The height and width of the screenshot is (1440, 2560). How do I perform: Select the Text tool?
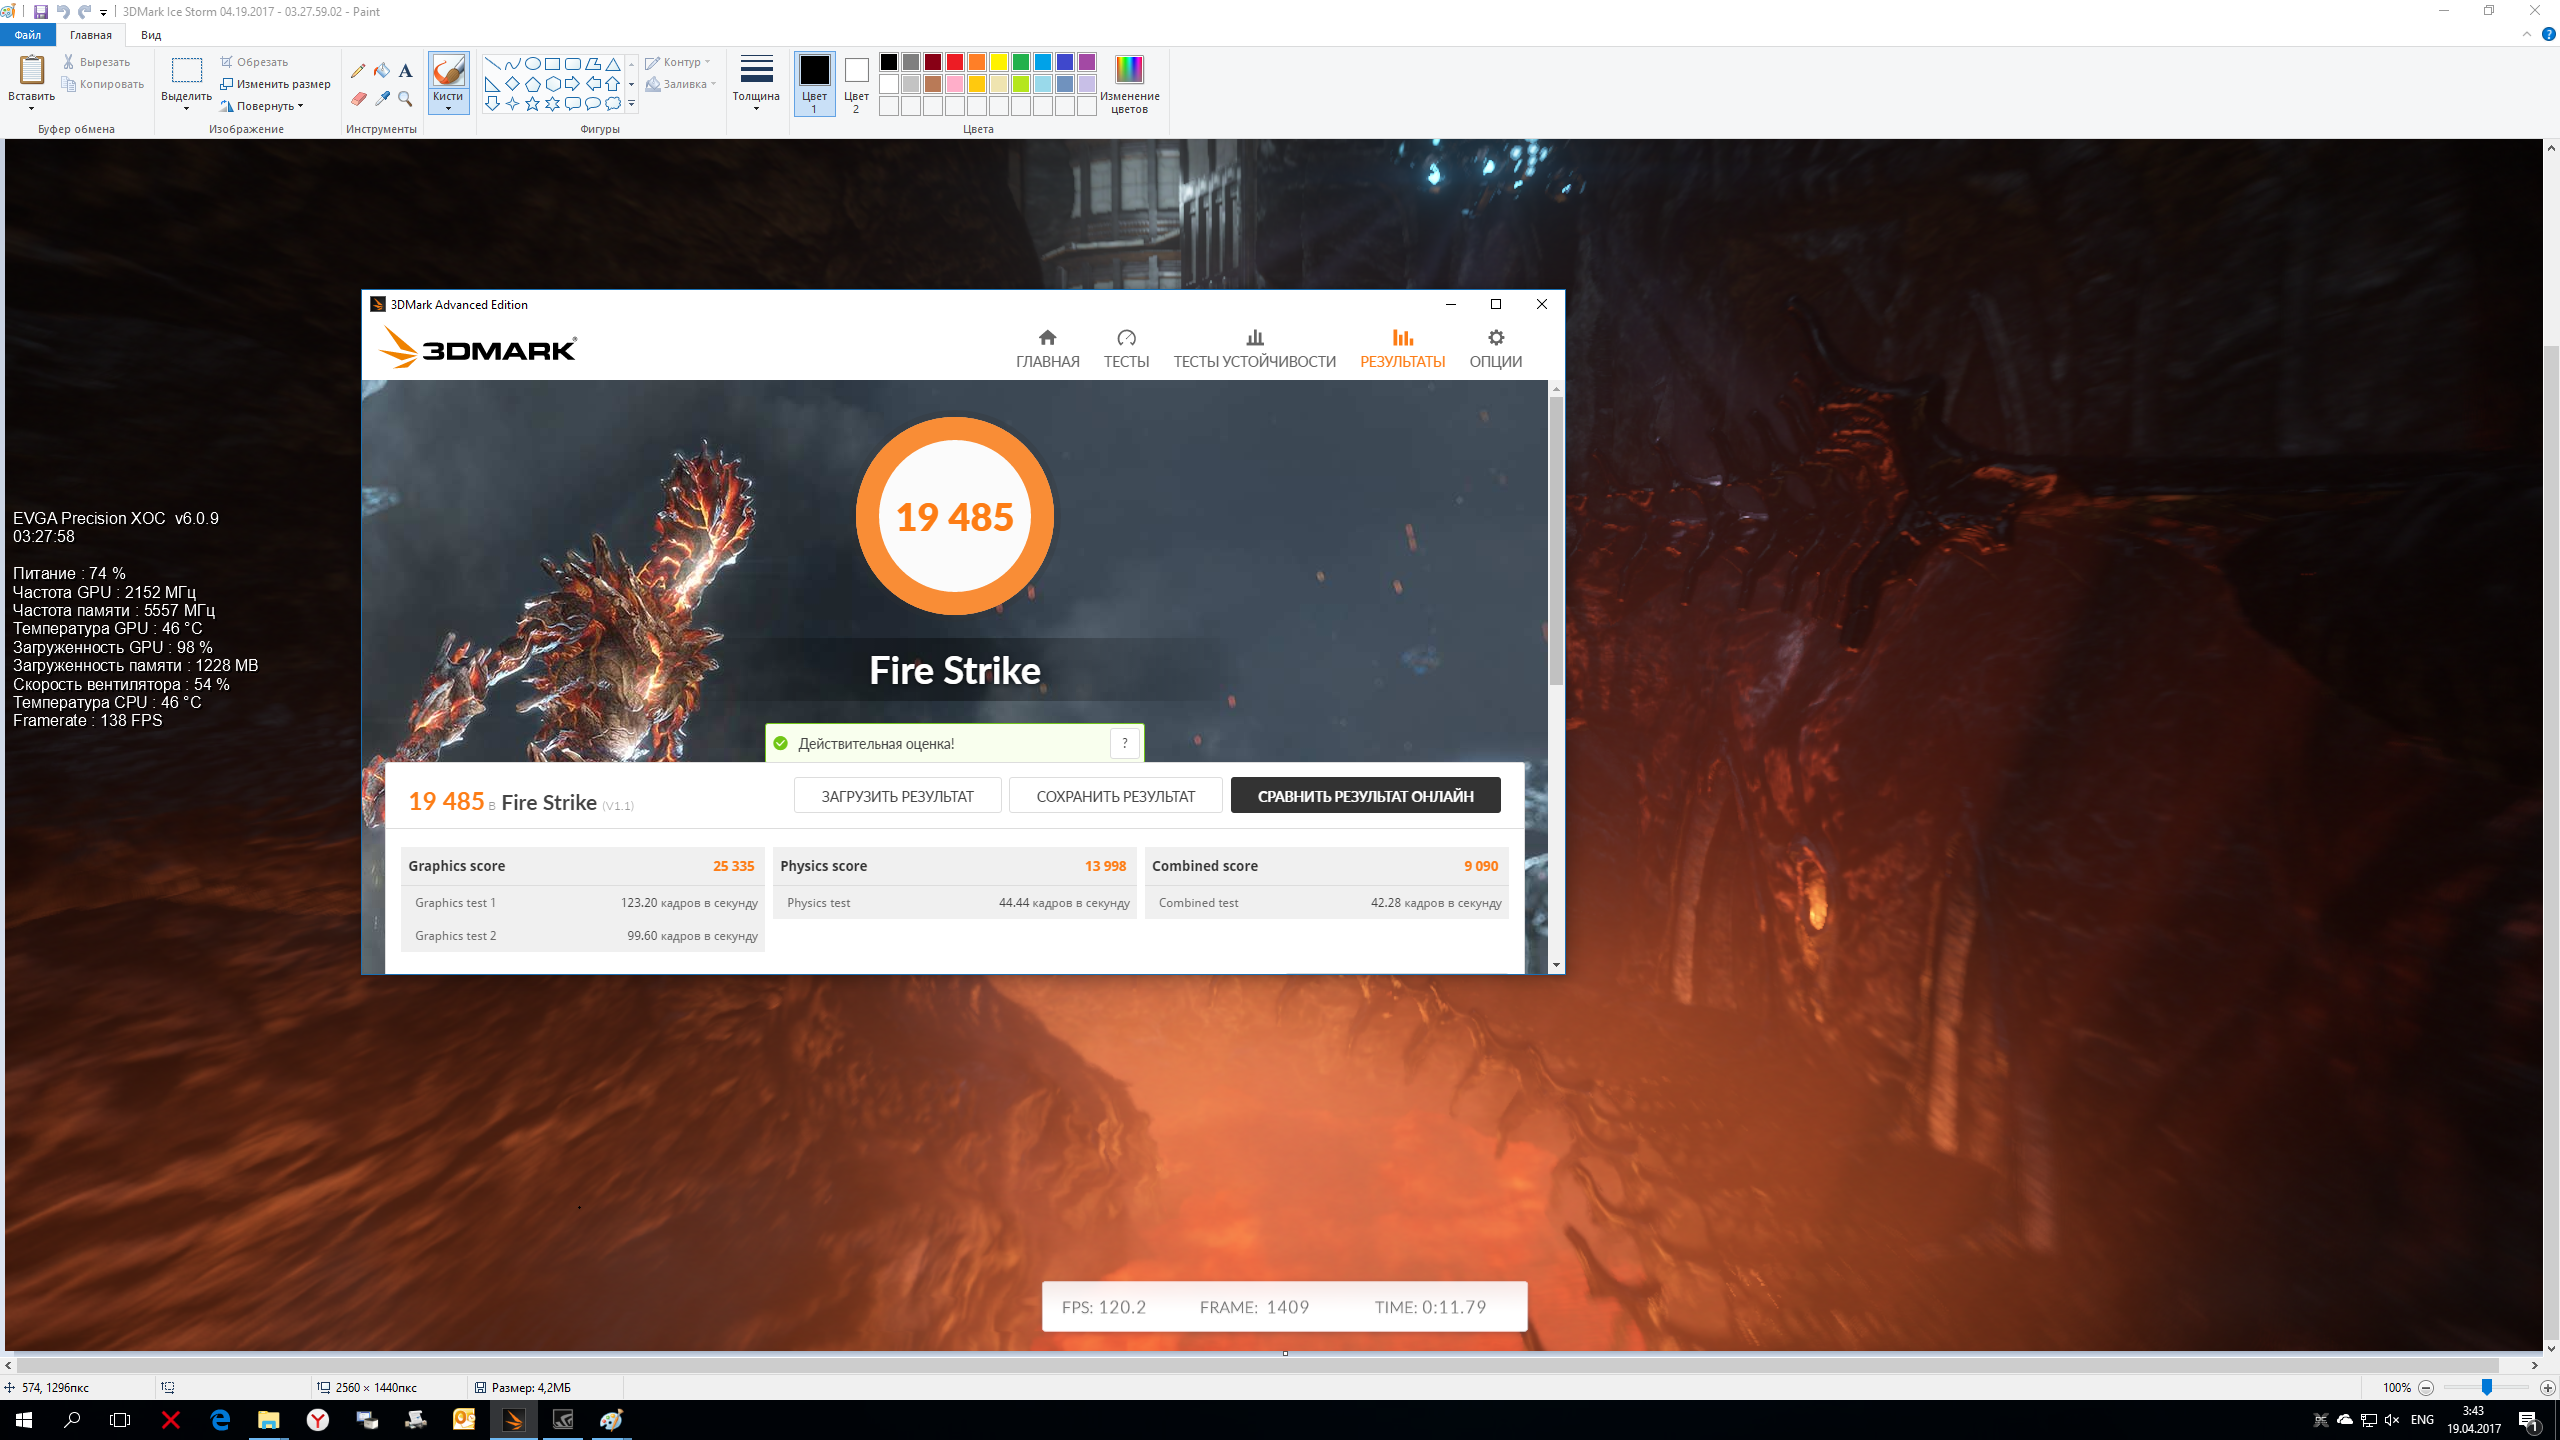(405, 71)
